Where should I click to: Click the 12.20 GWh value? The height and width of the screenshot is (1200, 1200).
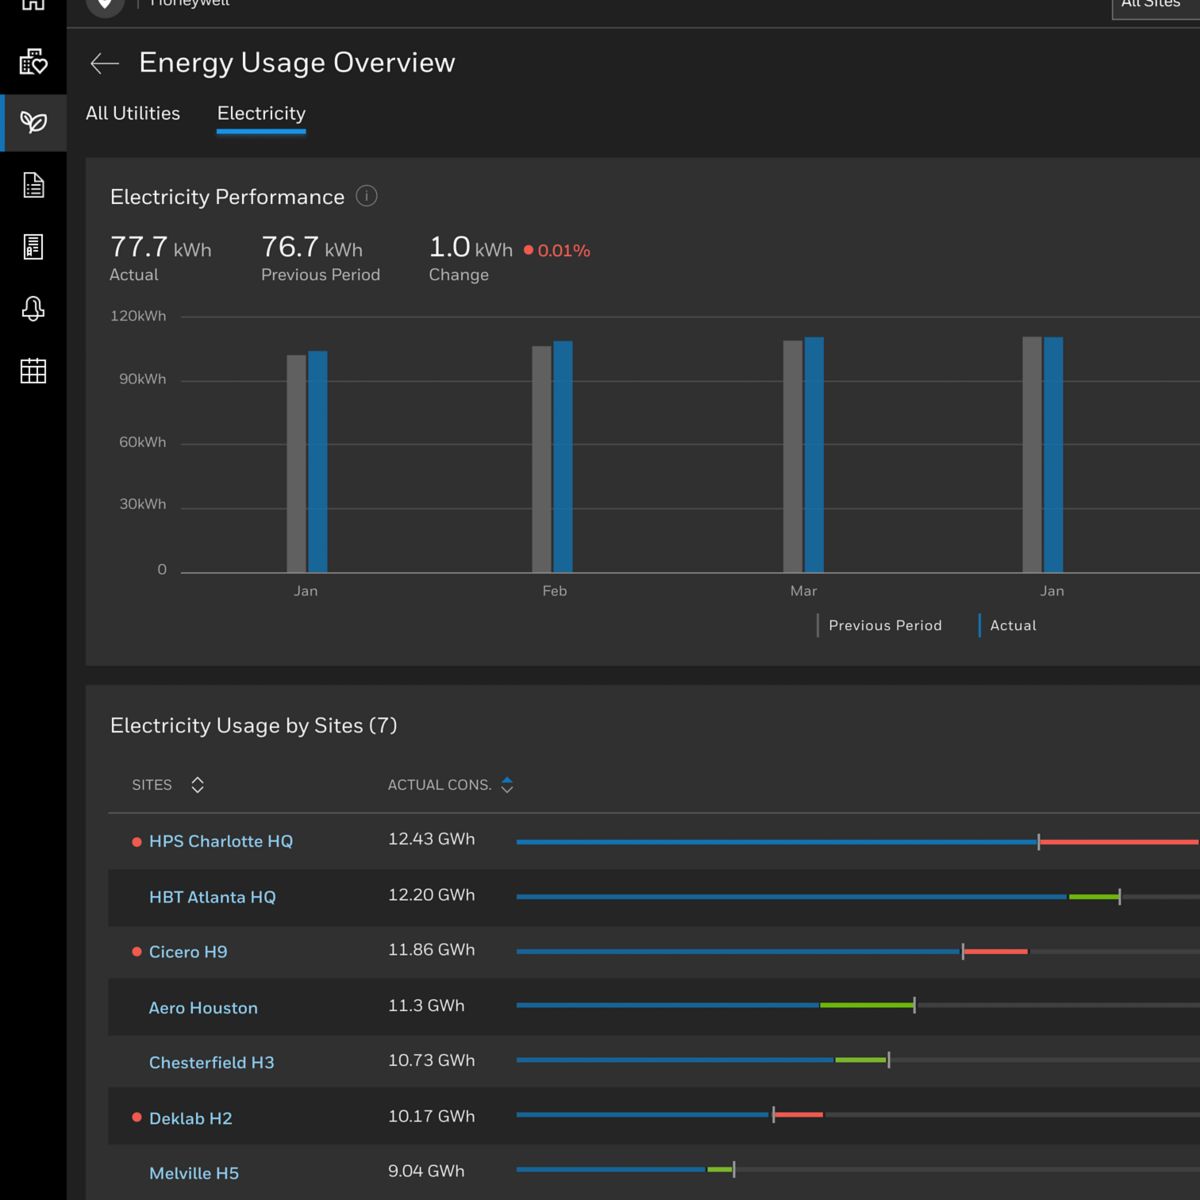[x=431, y=896]
